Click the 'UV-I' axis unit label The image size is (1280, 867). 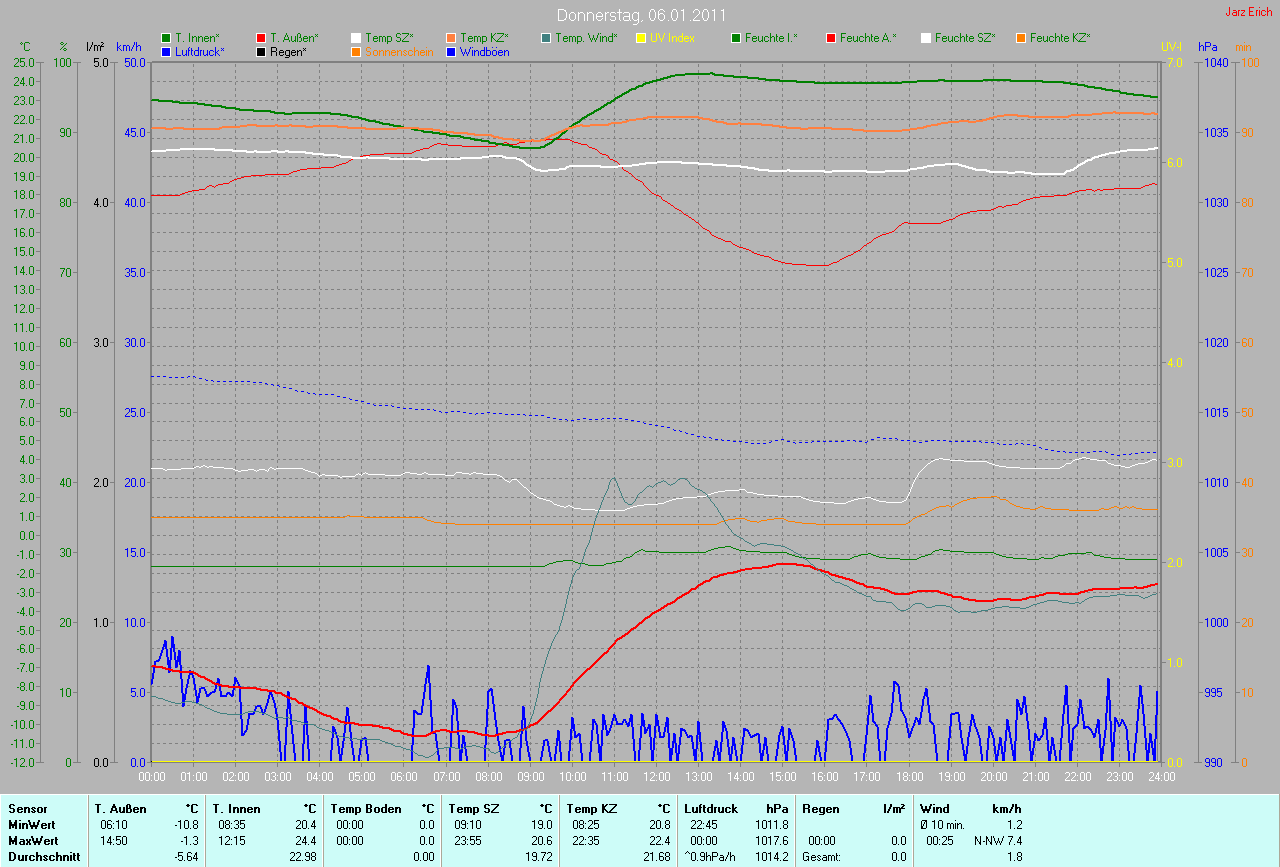(x=1171, y=47)
